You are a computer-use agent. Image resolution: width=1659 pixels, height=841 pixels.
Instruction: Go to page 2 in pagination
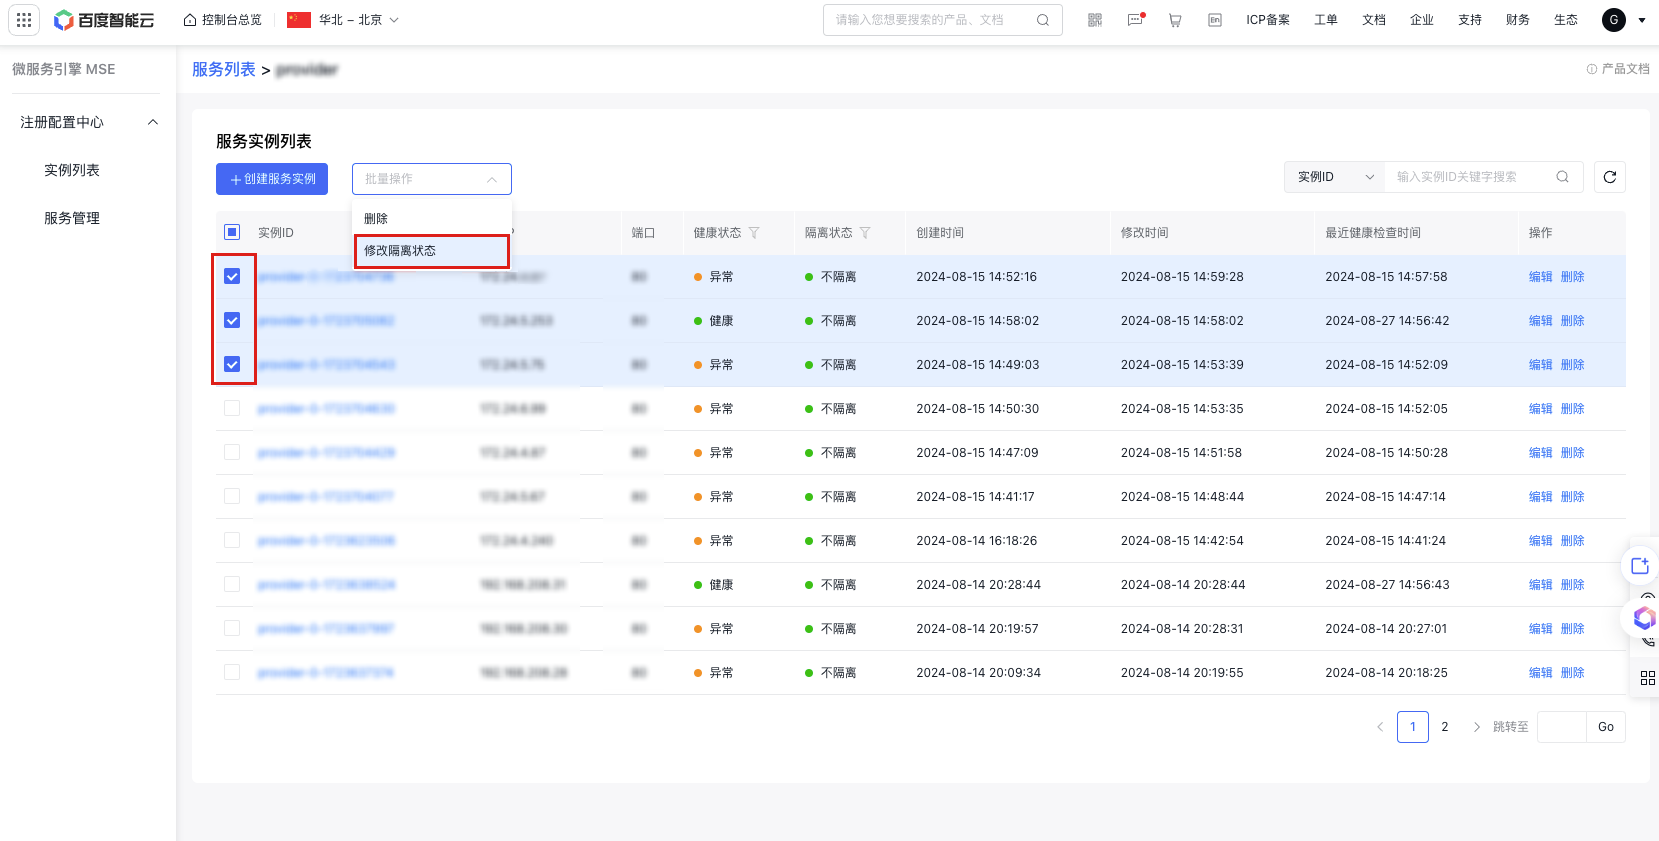[x=1445, y=727]
